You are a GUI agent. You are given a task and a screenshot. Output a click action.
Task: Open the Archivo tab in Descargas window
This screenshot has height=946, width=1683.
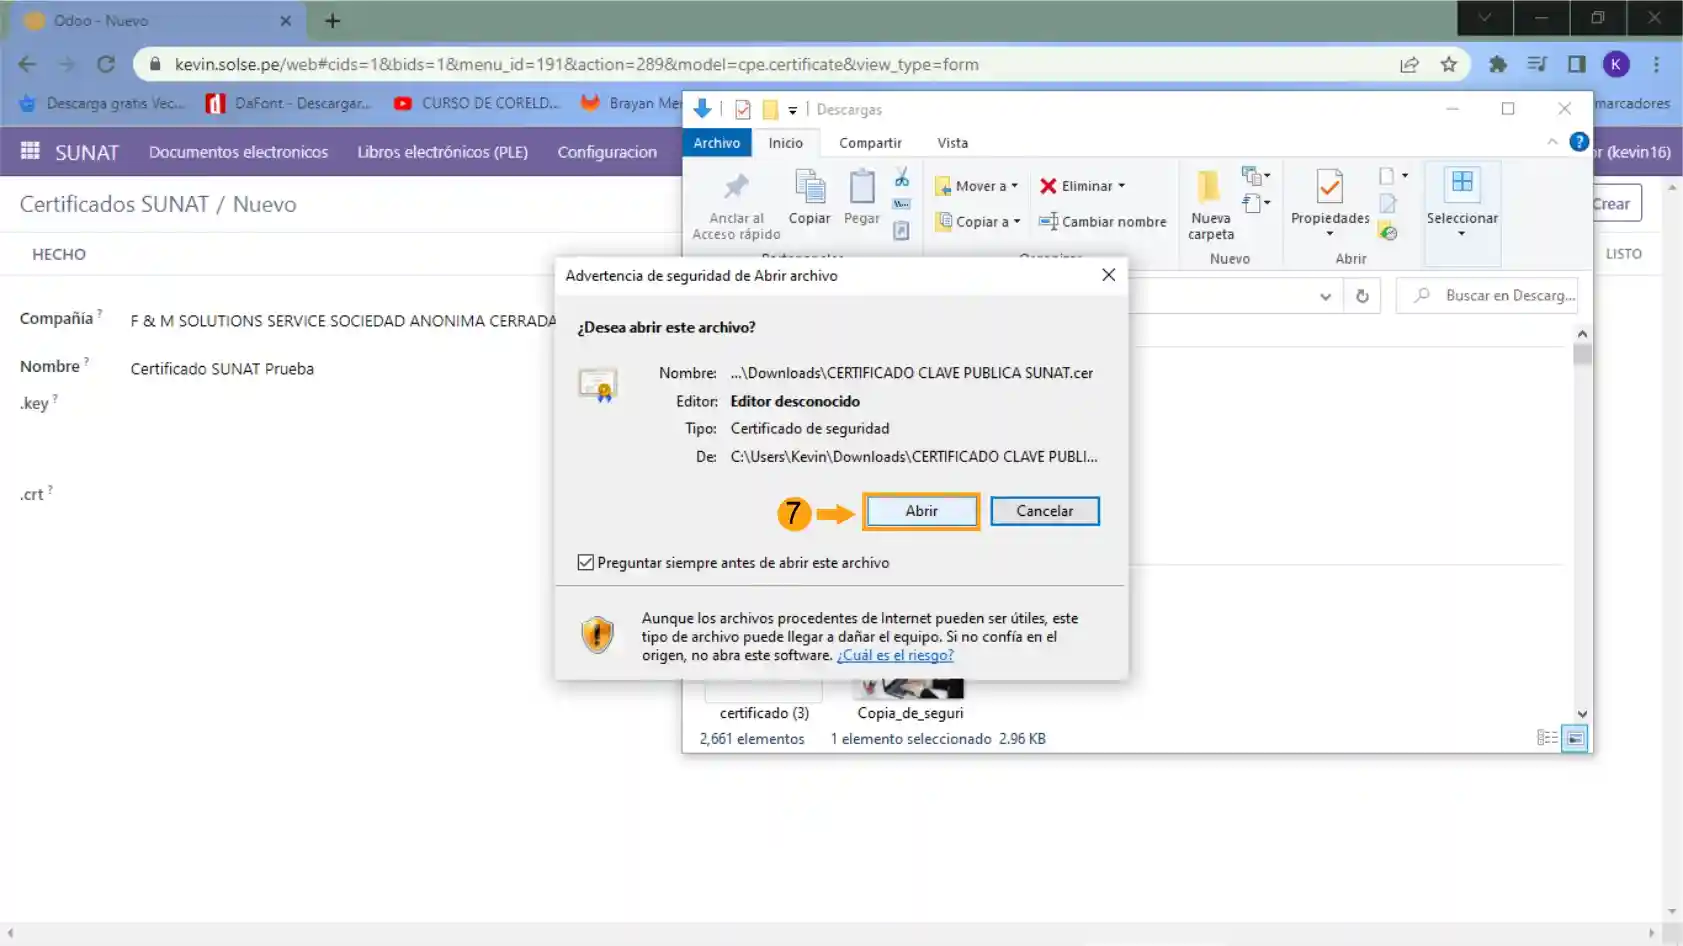pos(717,143)
